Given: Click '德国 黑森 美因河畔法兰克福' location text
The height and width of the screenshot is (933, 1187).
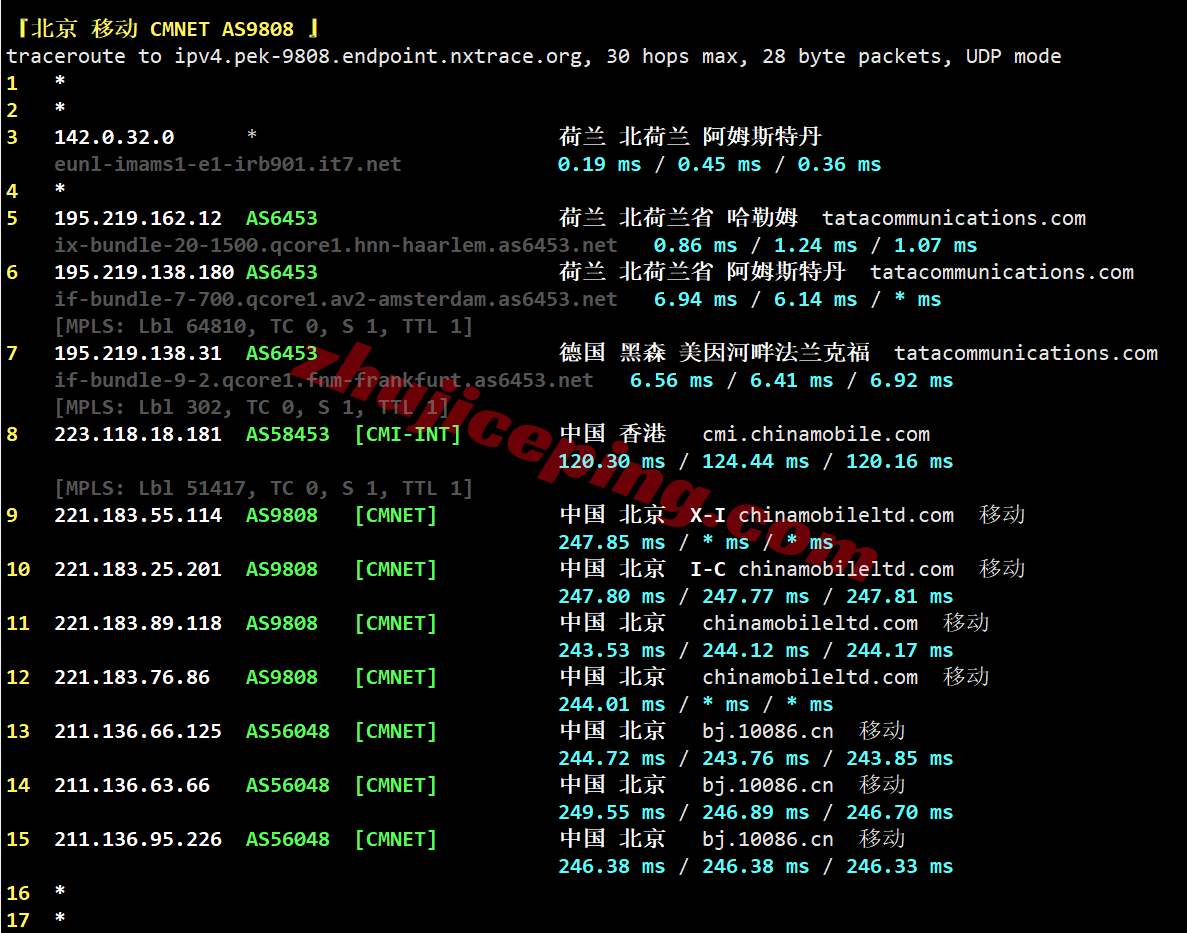Looking at the screenshot, I should tap(714, 352).
